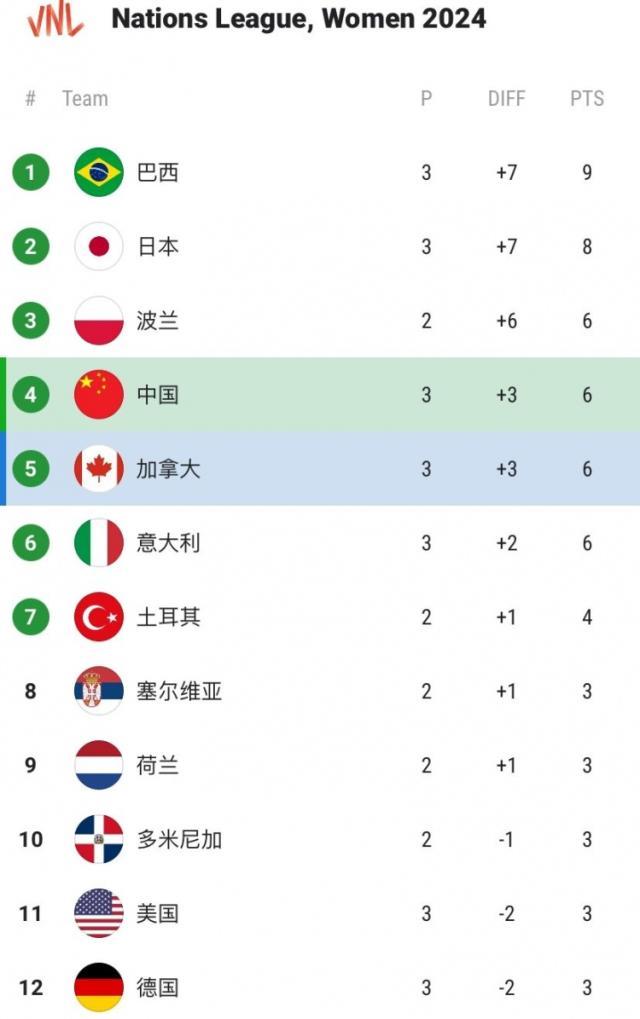Click the Italy flag icon

[x=98, y=542]
